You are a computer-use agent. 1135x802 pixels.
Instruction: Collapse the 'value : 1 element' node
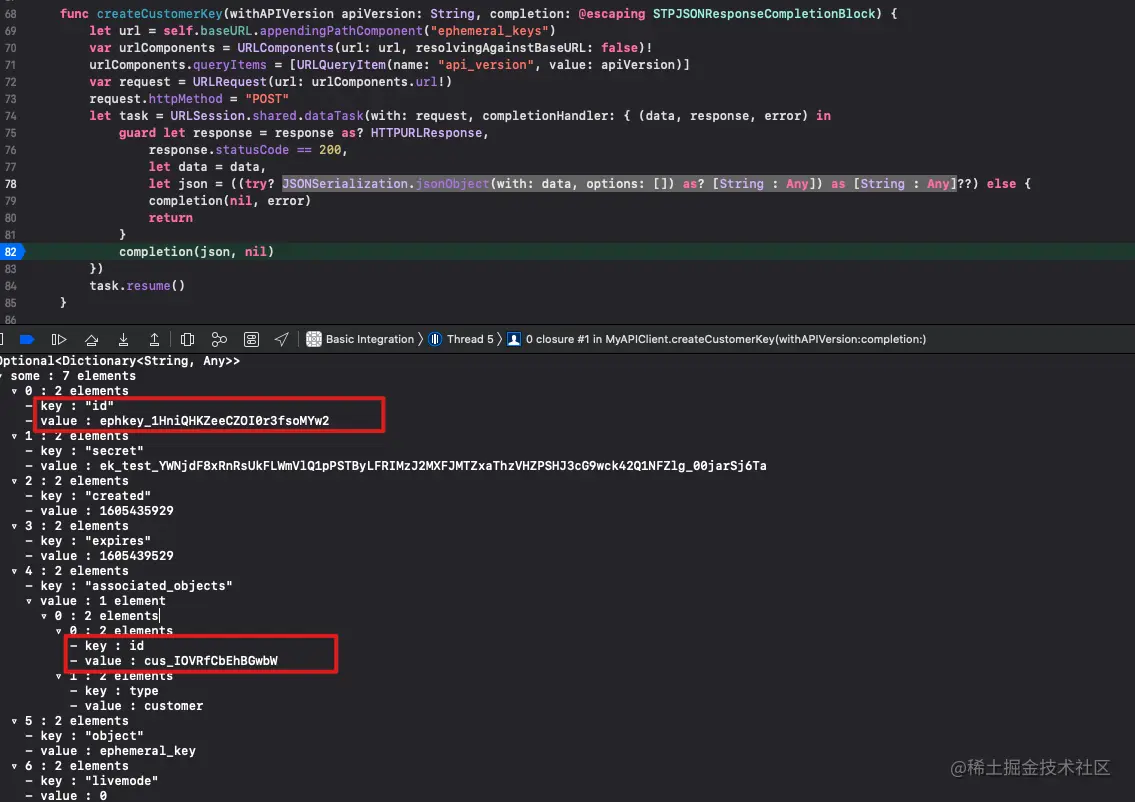(29, 601)
